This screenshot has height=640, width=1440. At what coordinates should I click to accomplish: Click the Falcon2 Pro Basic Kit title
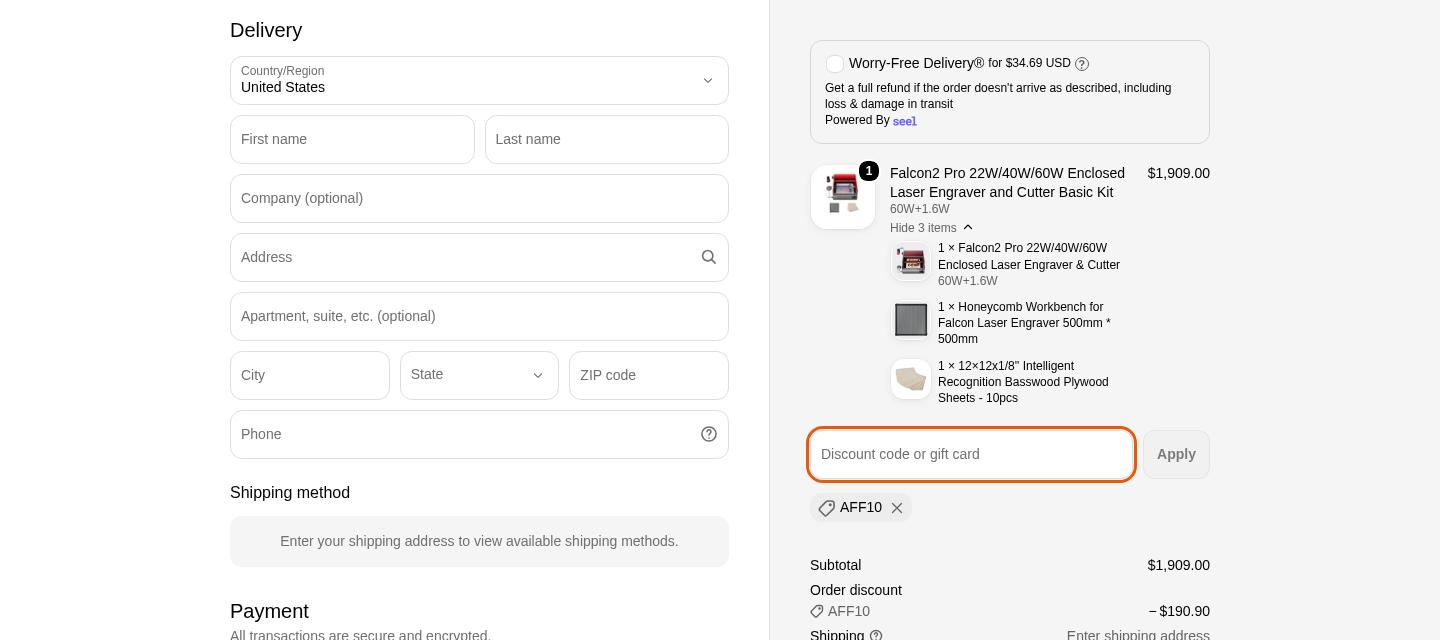pyautogui.click(x=1007, y=182)
